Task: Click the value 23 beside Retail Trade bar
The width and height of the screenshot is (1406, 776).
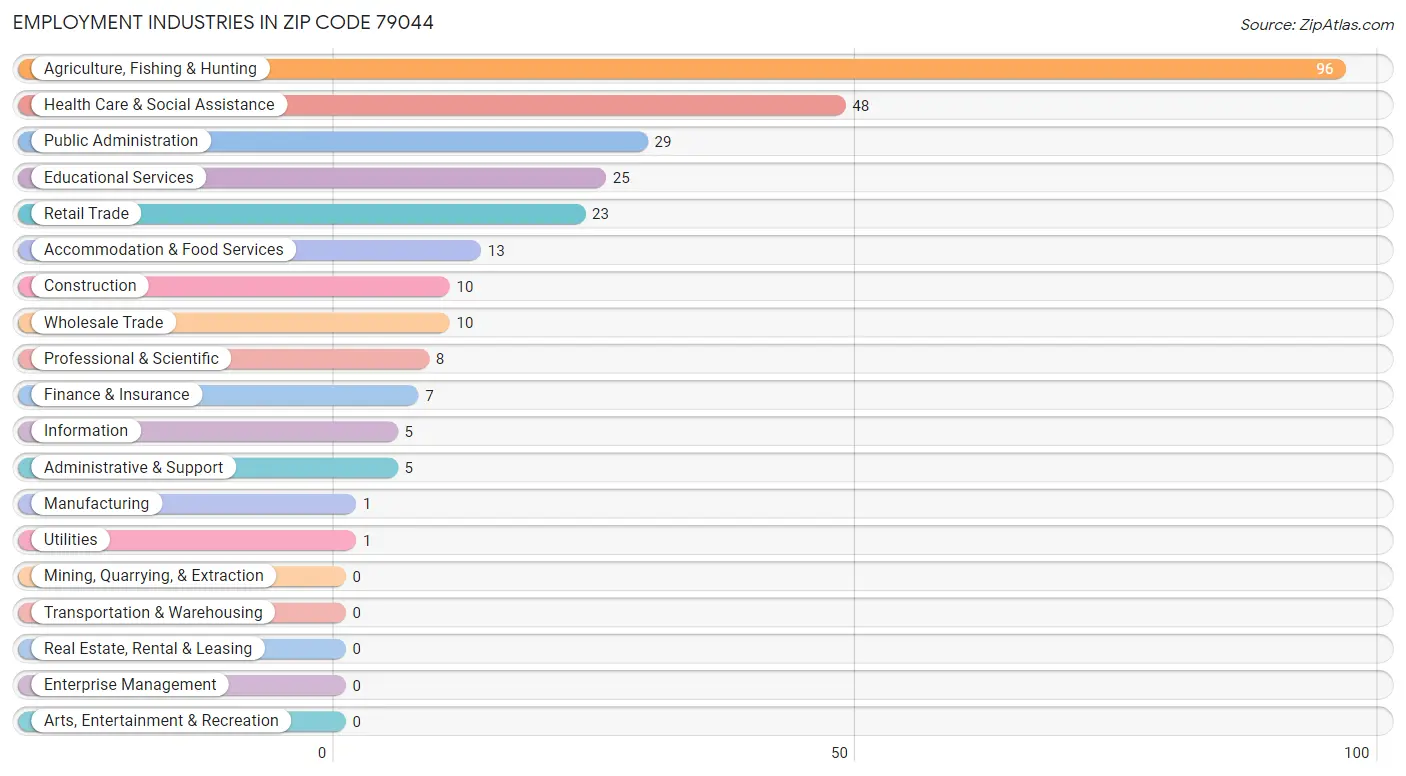Action: (600, 214)
